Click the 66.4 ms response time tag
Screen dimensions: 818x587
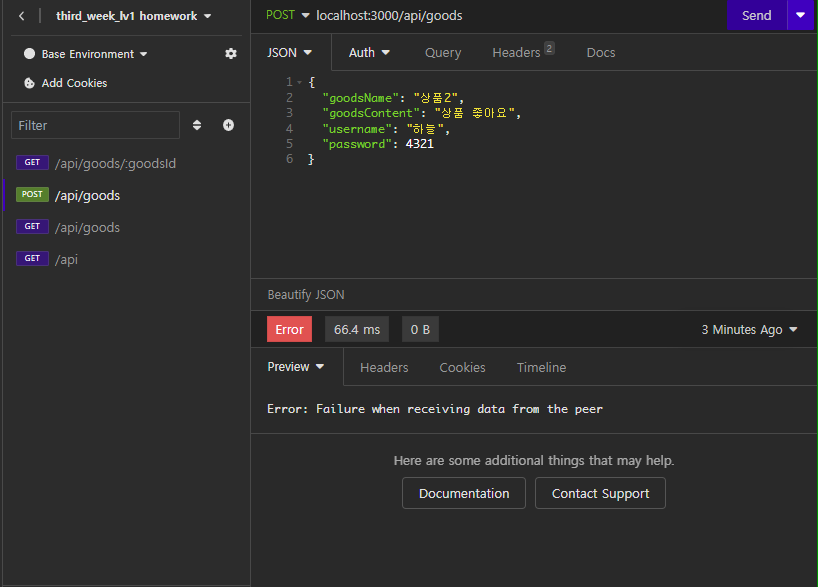click(357, 329)
